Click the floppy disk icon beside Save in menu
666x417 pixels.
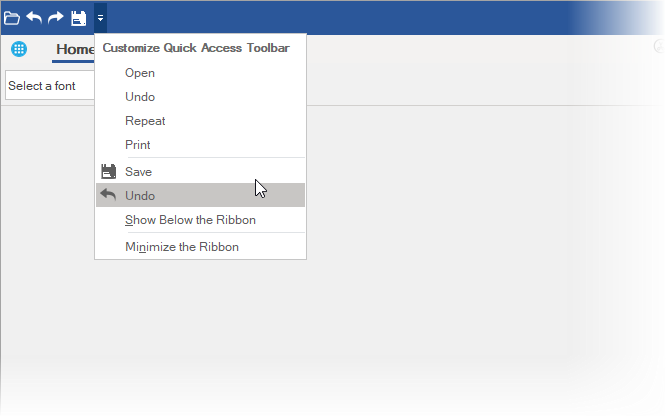point(109,172)
